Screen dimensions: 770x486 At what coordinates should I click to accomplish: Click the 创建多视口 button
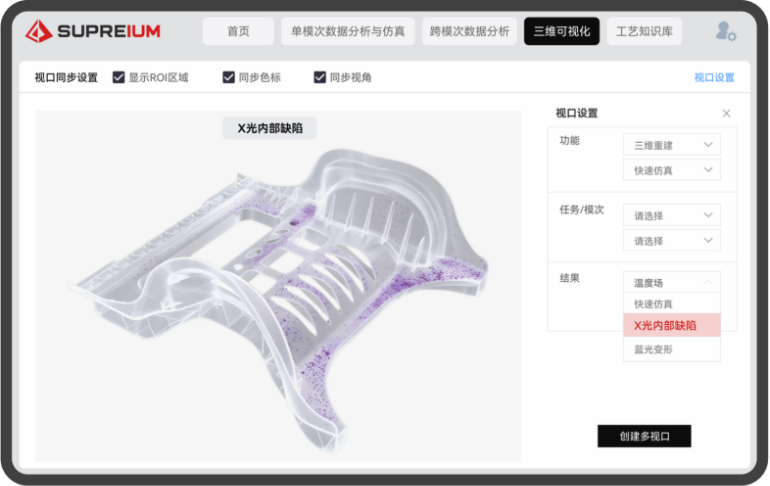coord(644,436)
